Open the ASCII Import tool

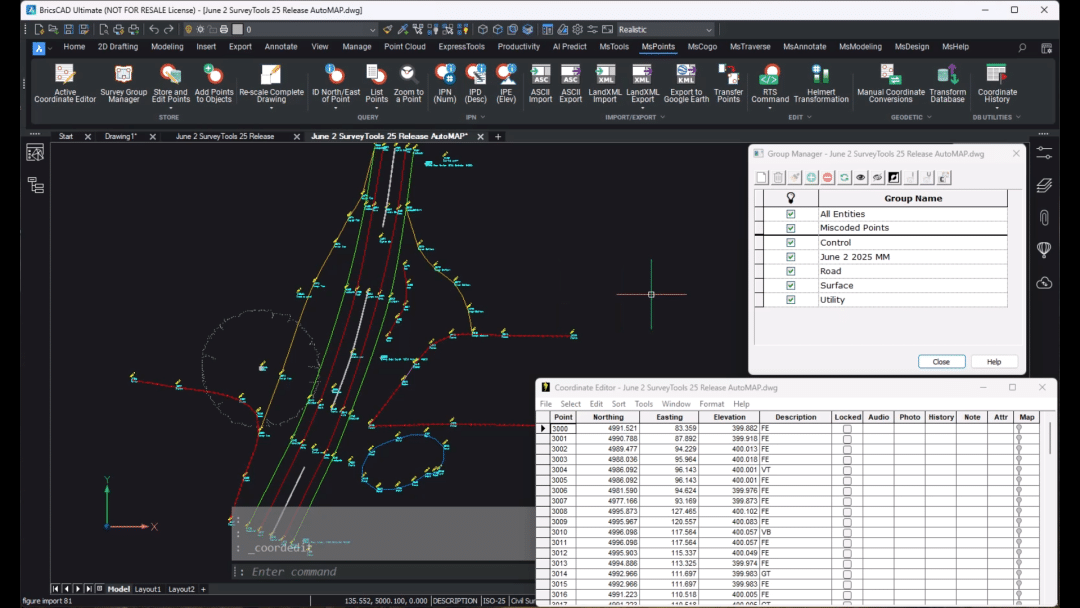(x=540, y=76)
